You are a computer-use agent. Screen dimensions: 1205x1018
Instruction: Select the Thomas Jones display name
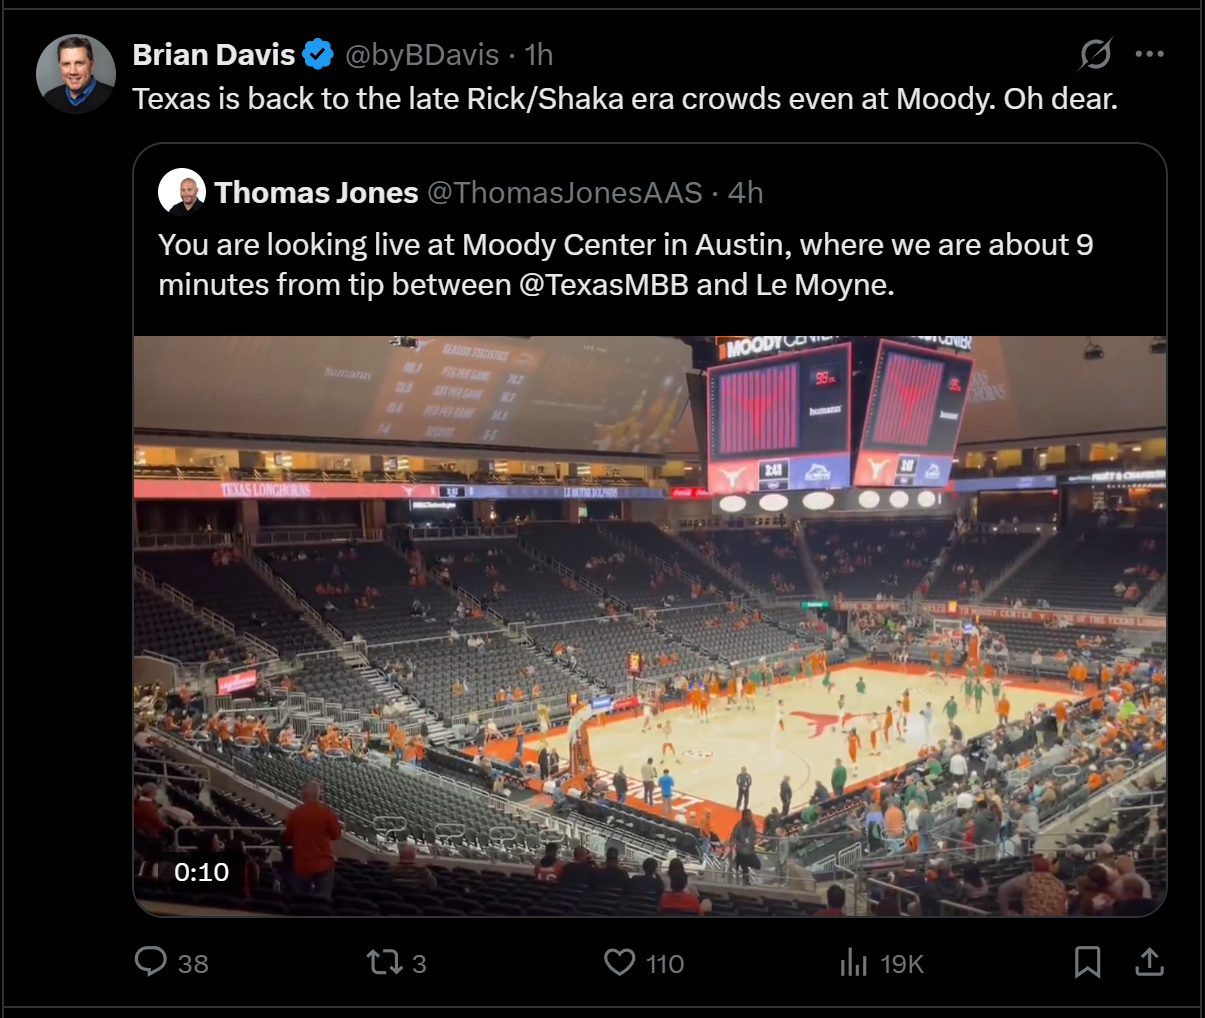pyautogui.click(x=316, y=193)
